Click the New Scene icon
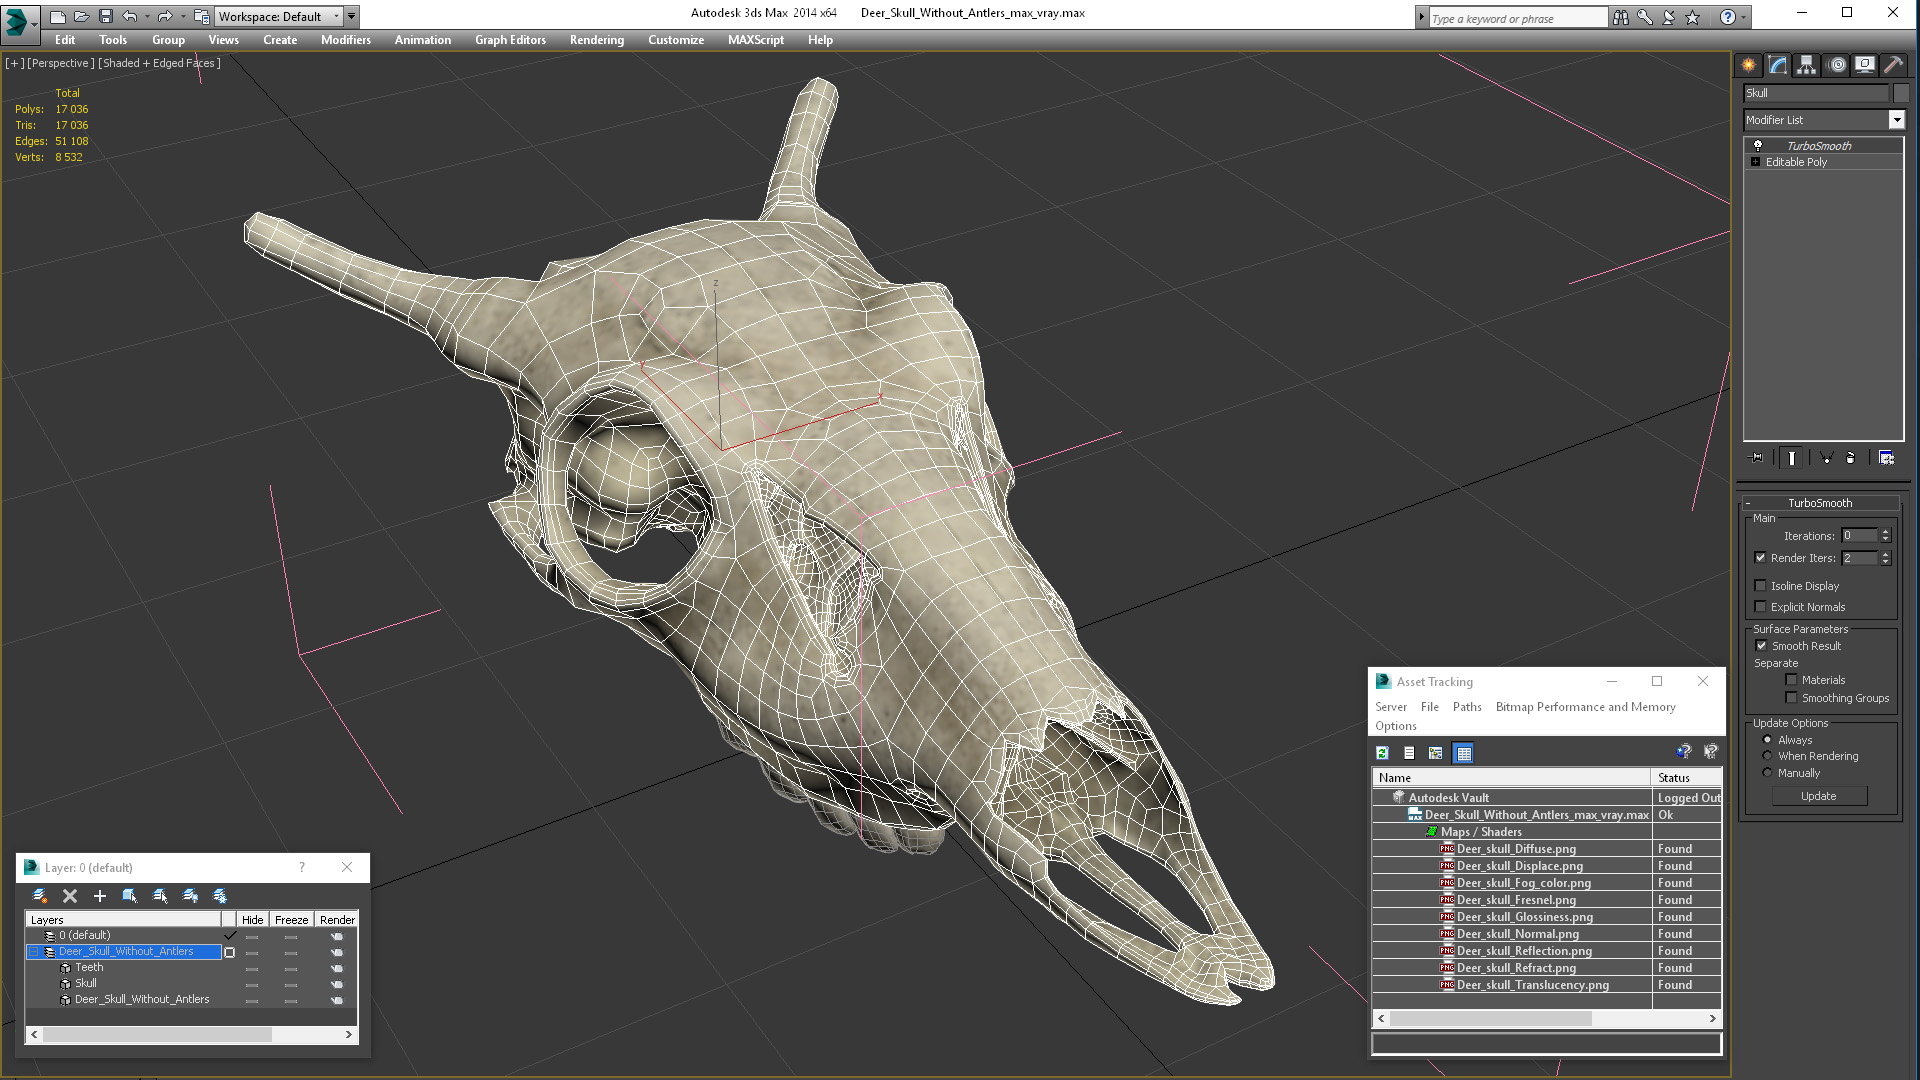This screenshot has height=1080, width=1920. [58, 17]
